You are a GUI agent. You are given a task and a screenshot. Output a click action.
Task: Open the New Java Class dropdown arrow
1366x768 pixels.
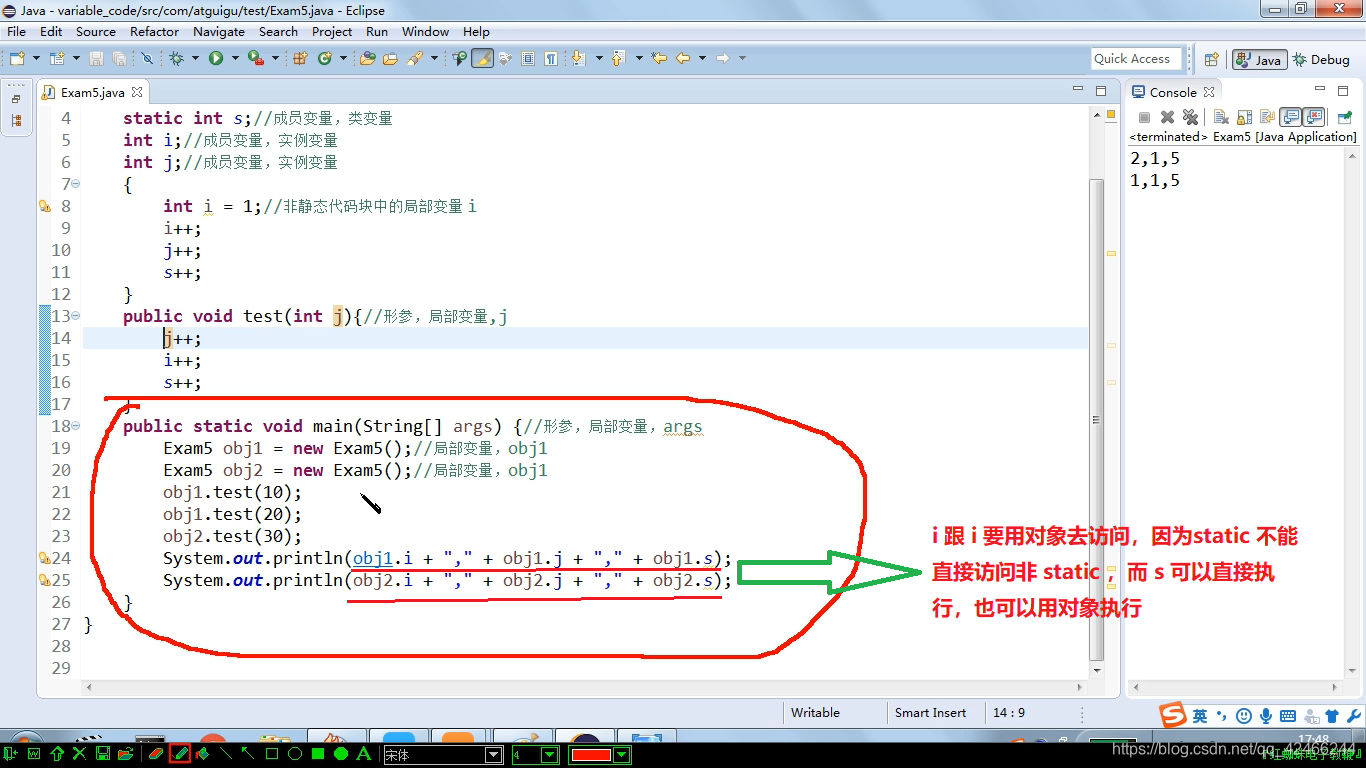pyautogui.click(x=343, y=59)
